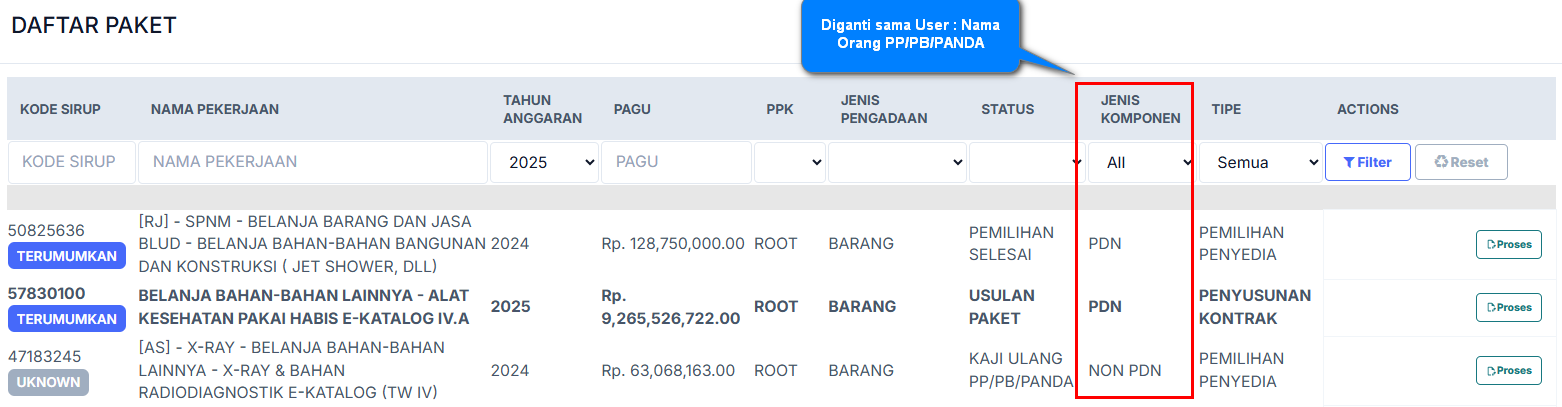1562x407 pixels.
Task: Expand the PPK filter dropdown
Action: [x=790, y=162]
